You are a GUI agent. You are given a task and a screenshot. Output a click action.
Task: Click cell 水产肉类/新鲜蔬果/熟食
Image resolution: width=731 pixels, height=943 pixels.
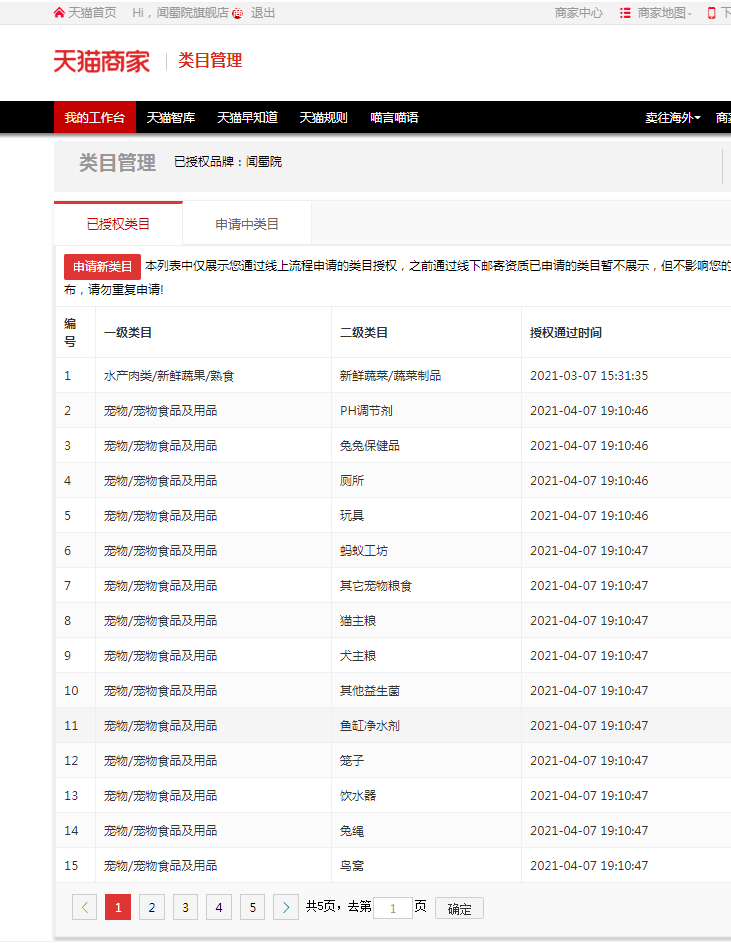(169, 376)
